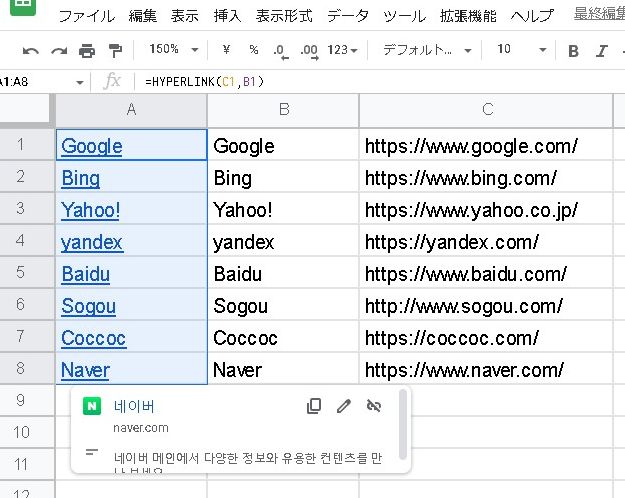Select column A header
Viewport: 625px width, 498px height.
pos(132,110)
